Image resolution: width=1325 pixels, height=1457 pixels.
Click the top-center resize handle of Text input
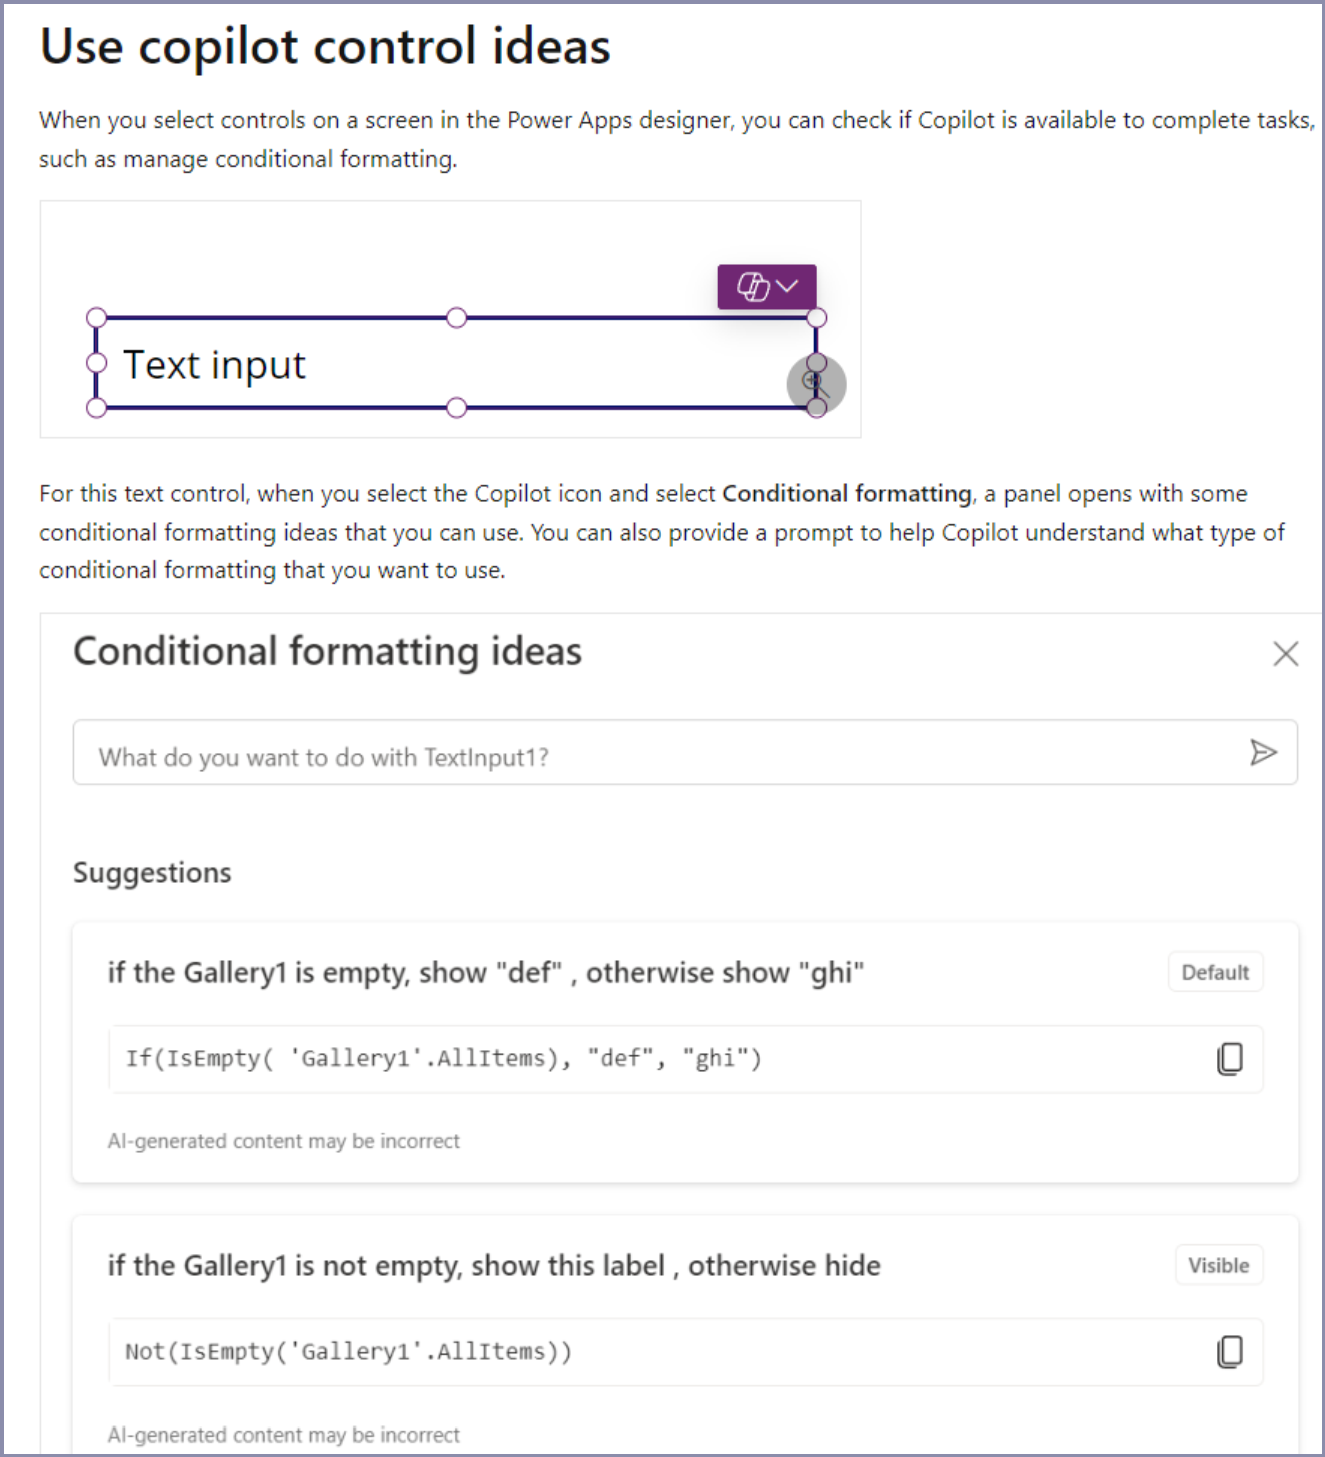click(x=456, y=318)
